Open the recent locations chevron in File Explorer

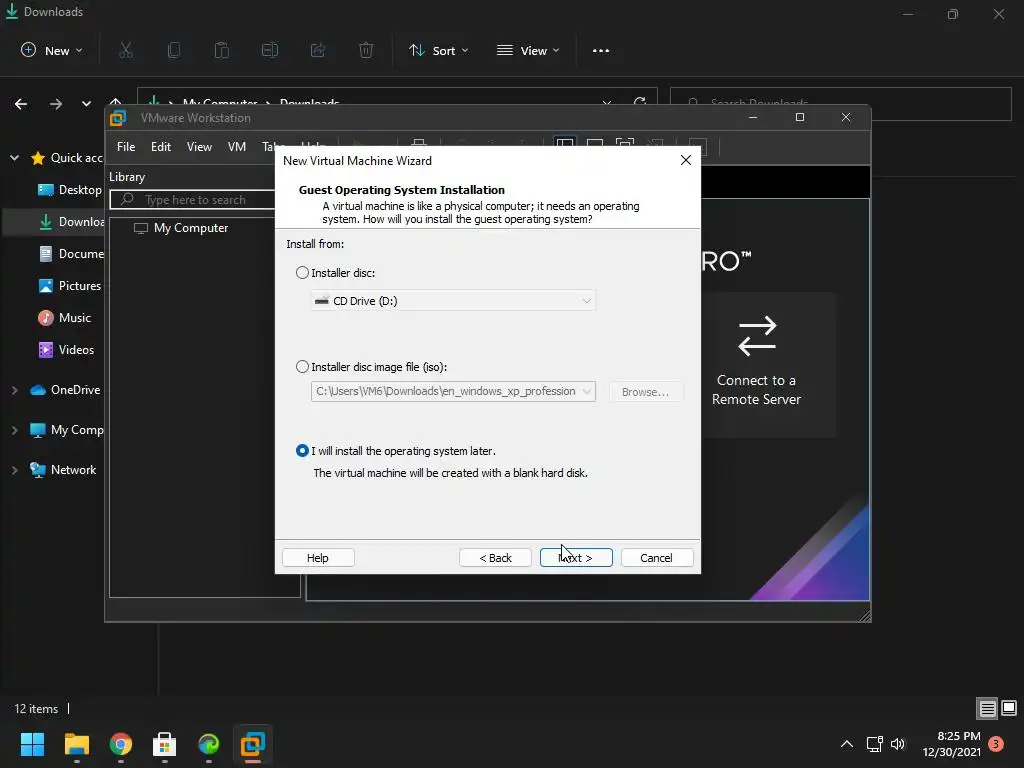86,104
